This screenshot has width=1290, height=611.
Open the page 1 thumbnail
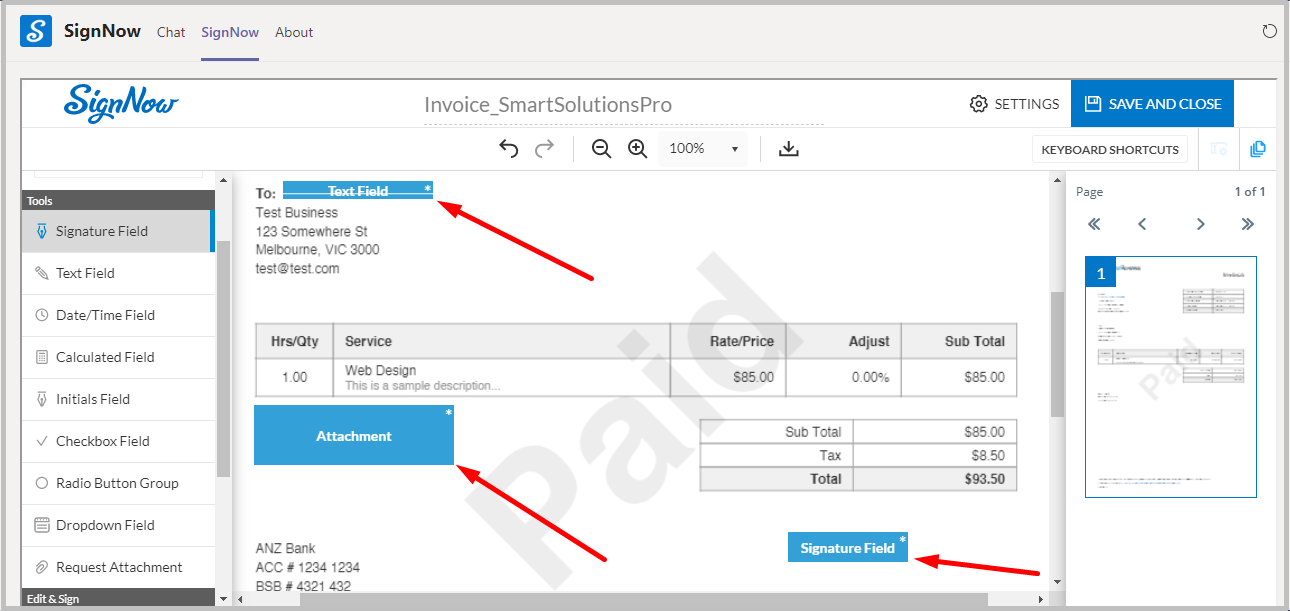point(1171,377)
